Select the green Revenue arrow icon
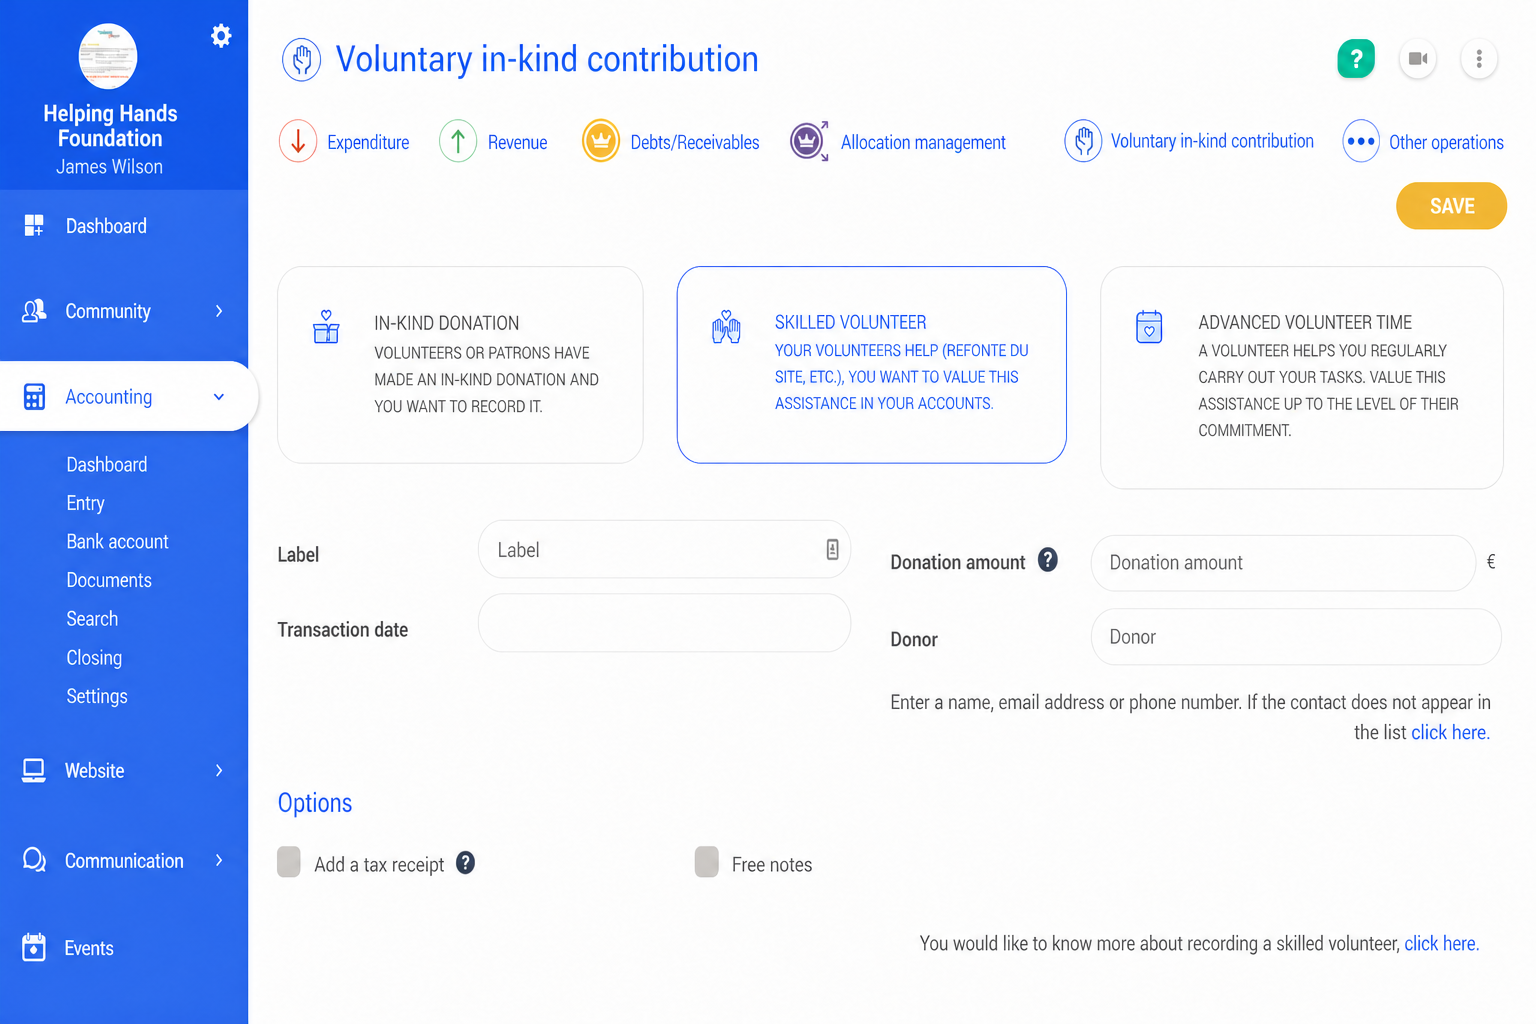 [458, 142]
